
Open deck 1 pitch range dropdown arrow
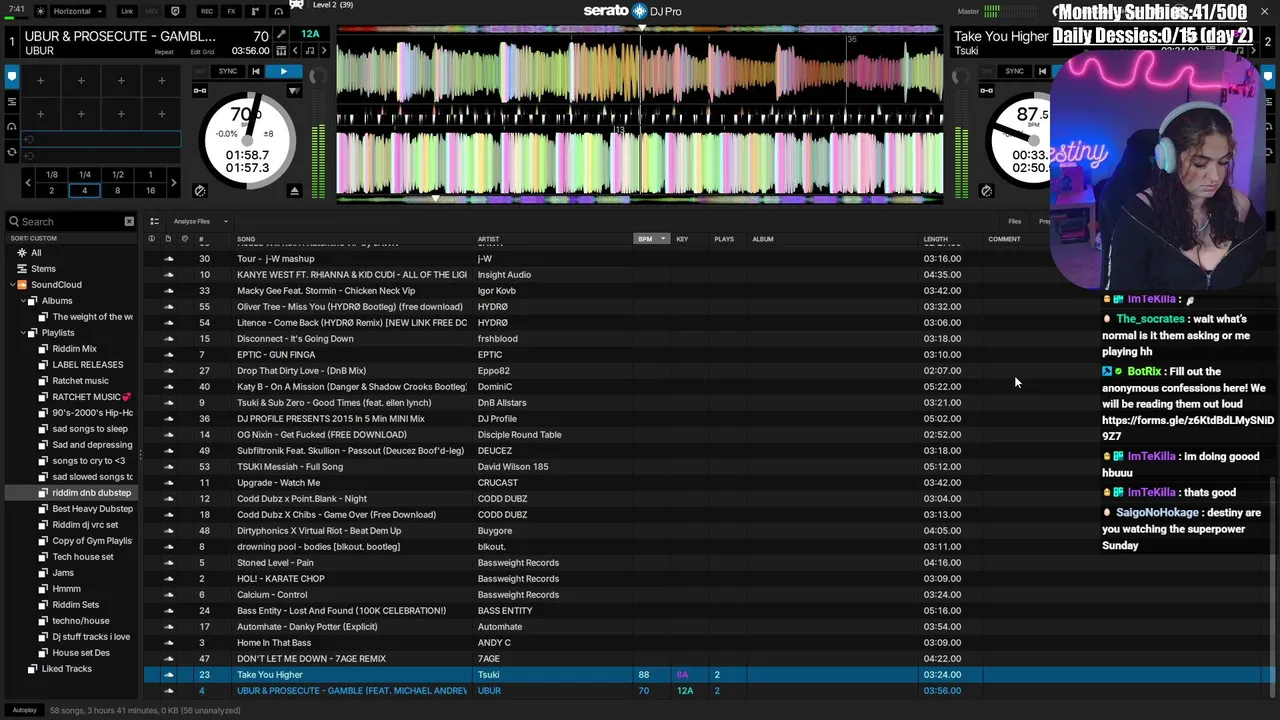[294, 91]
